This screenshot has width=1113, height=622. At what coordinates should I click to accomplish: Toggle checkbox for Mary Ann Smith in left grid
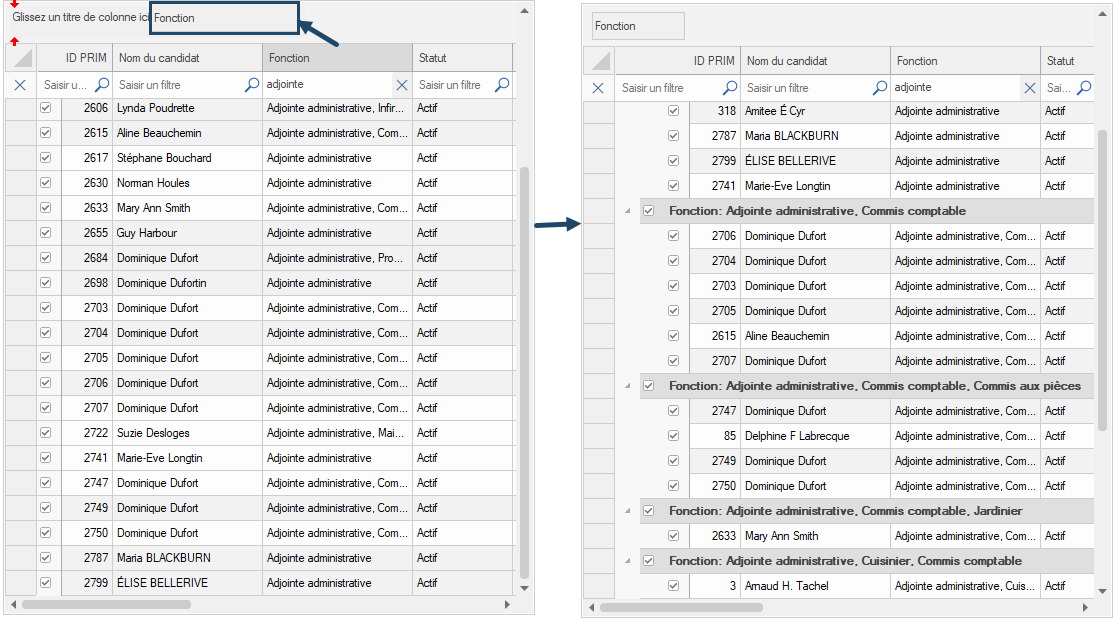(x=46, y=208)
